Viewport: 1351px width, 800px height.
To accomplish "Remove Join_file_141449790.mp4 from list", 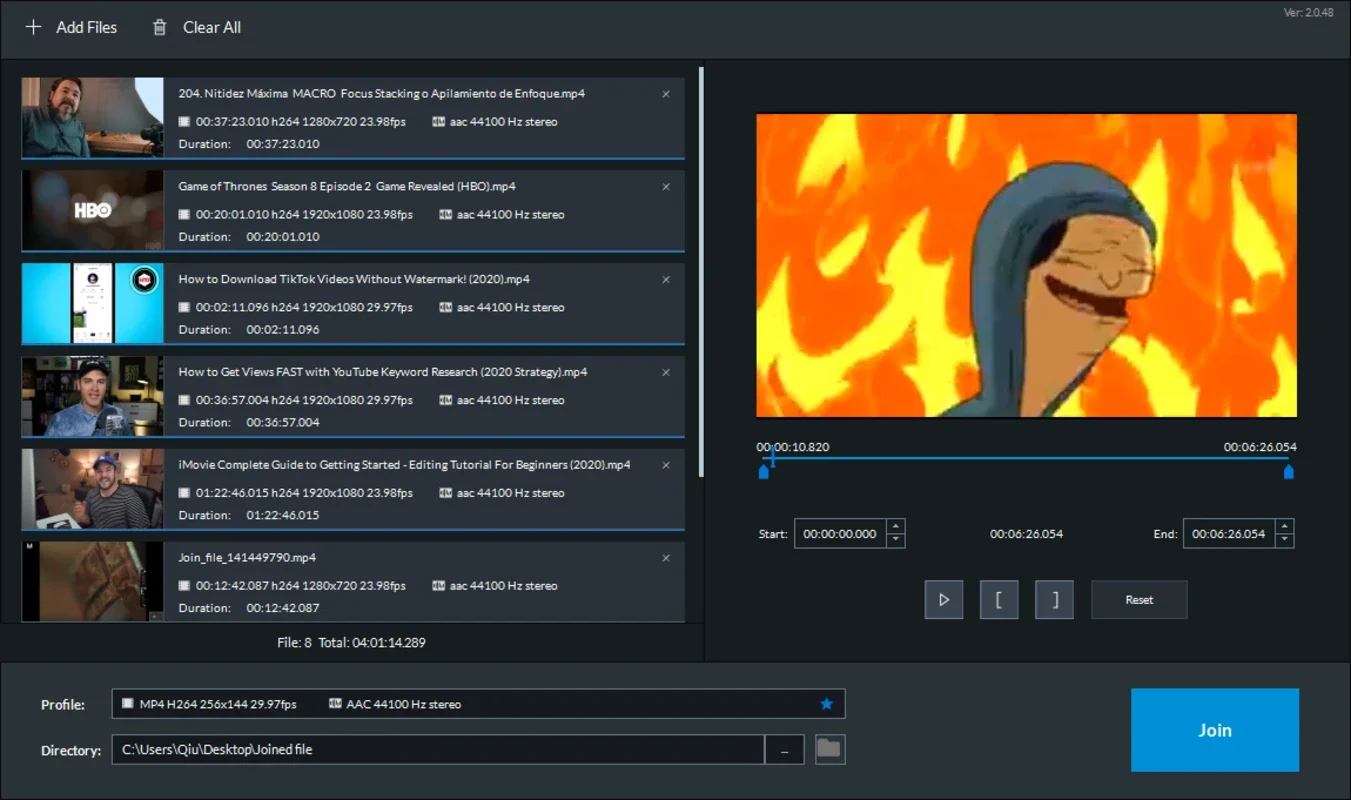I will 666,558.
